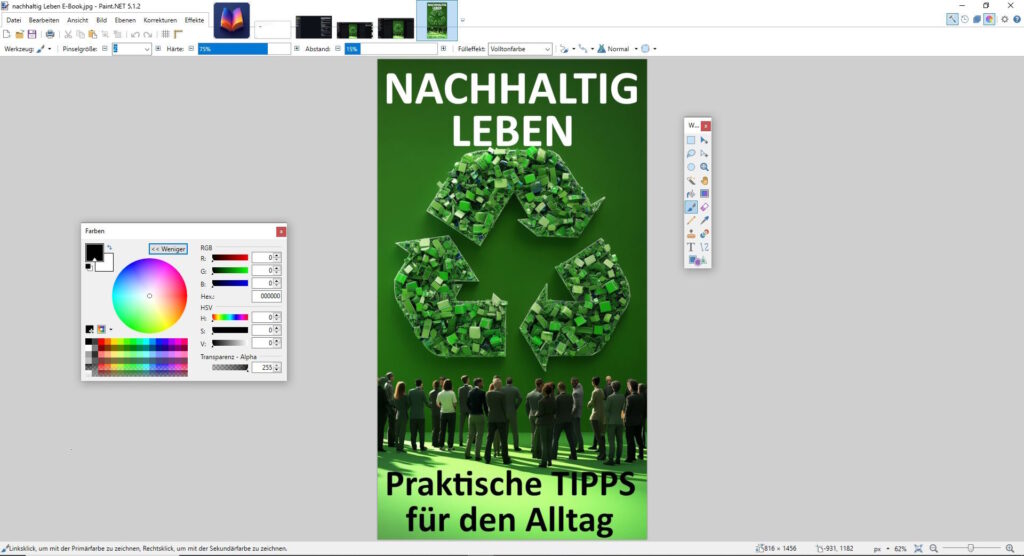Close the Farben window
The image size is (1024, 556).
click(281, 231)
